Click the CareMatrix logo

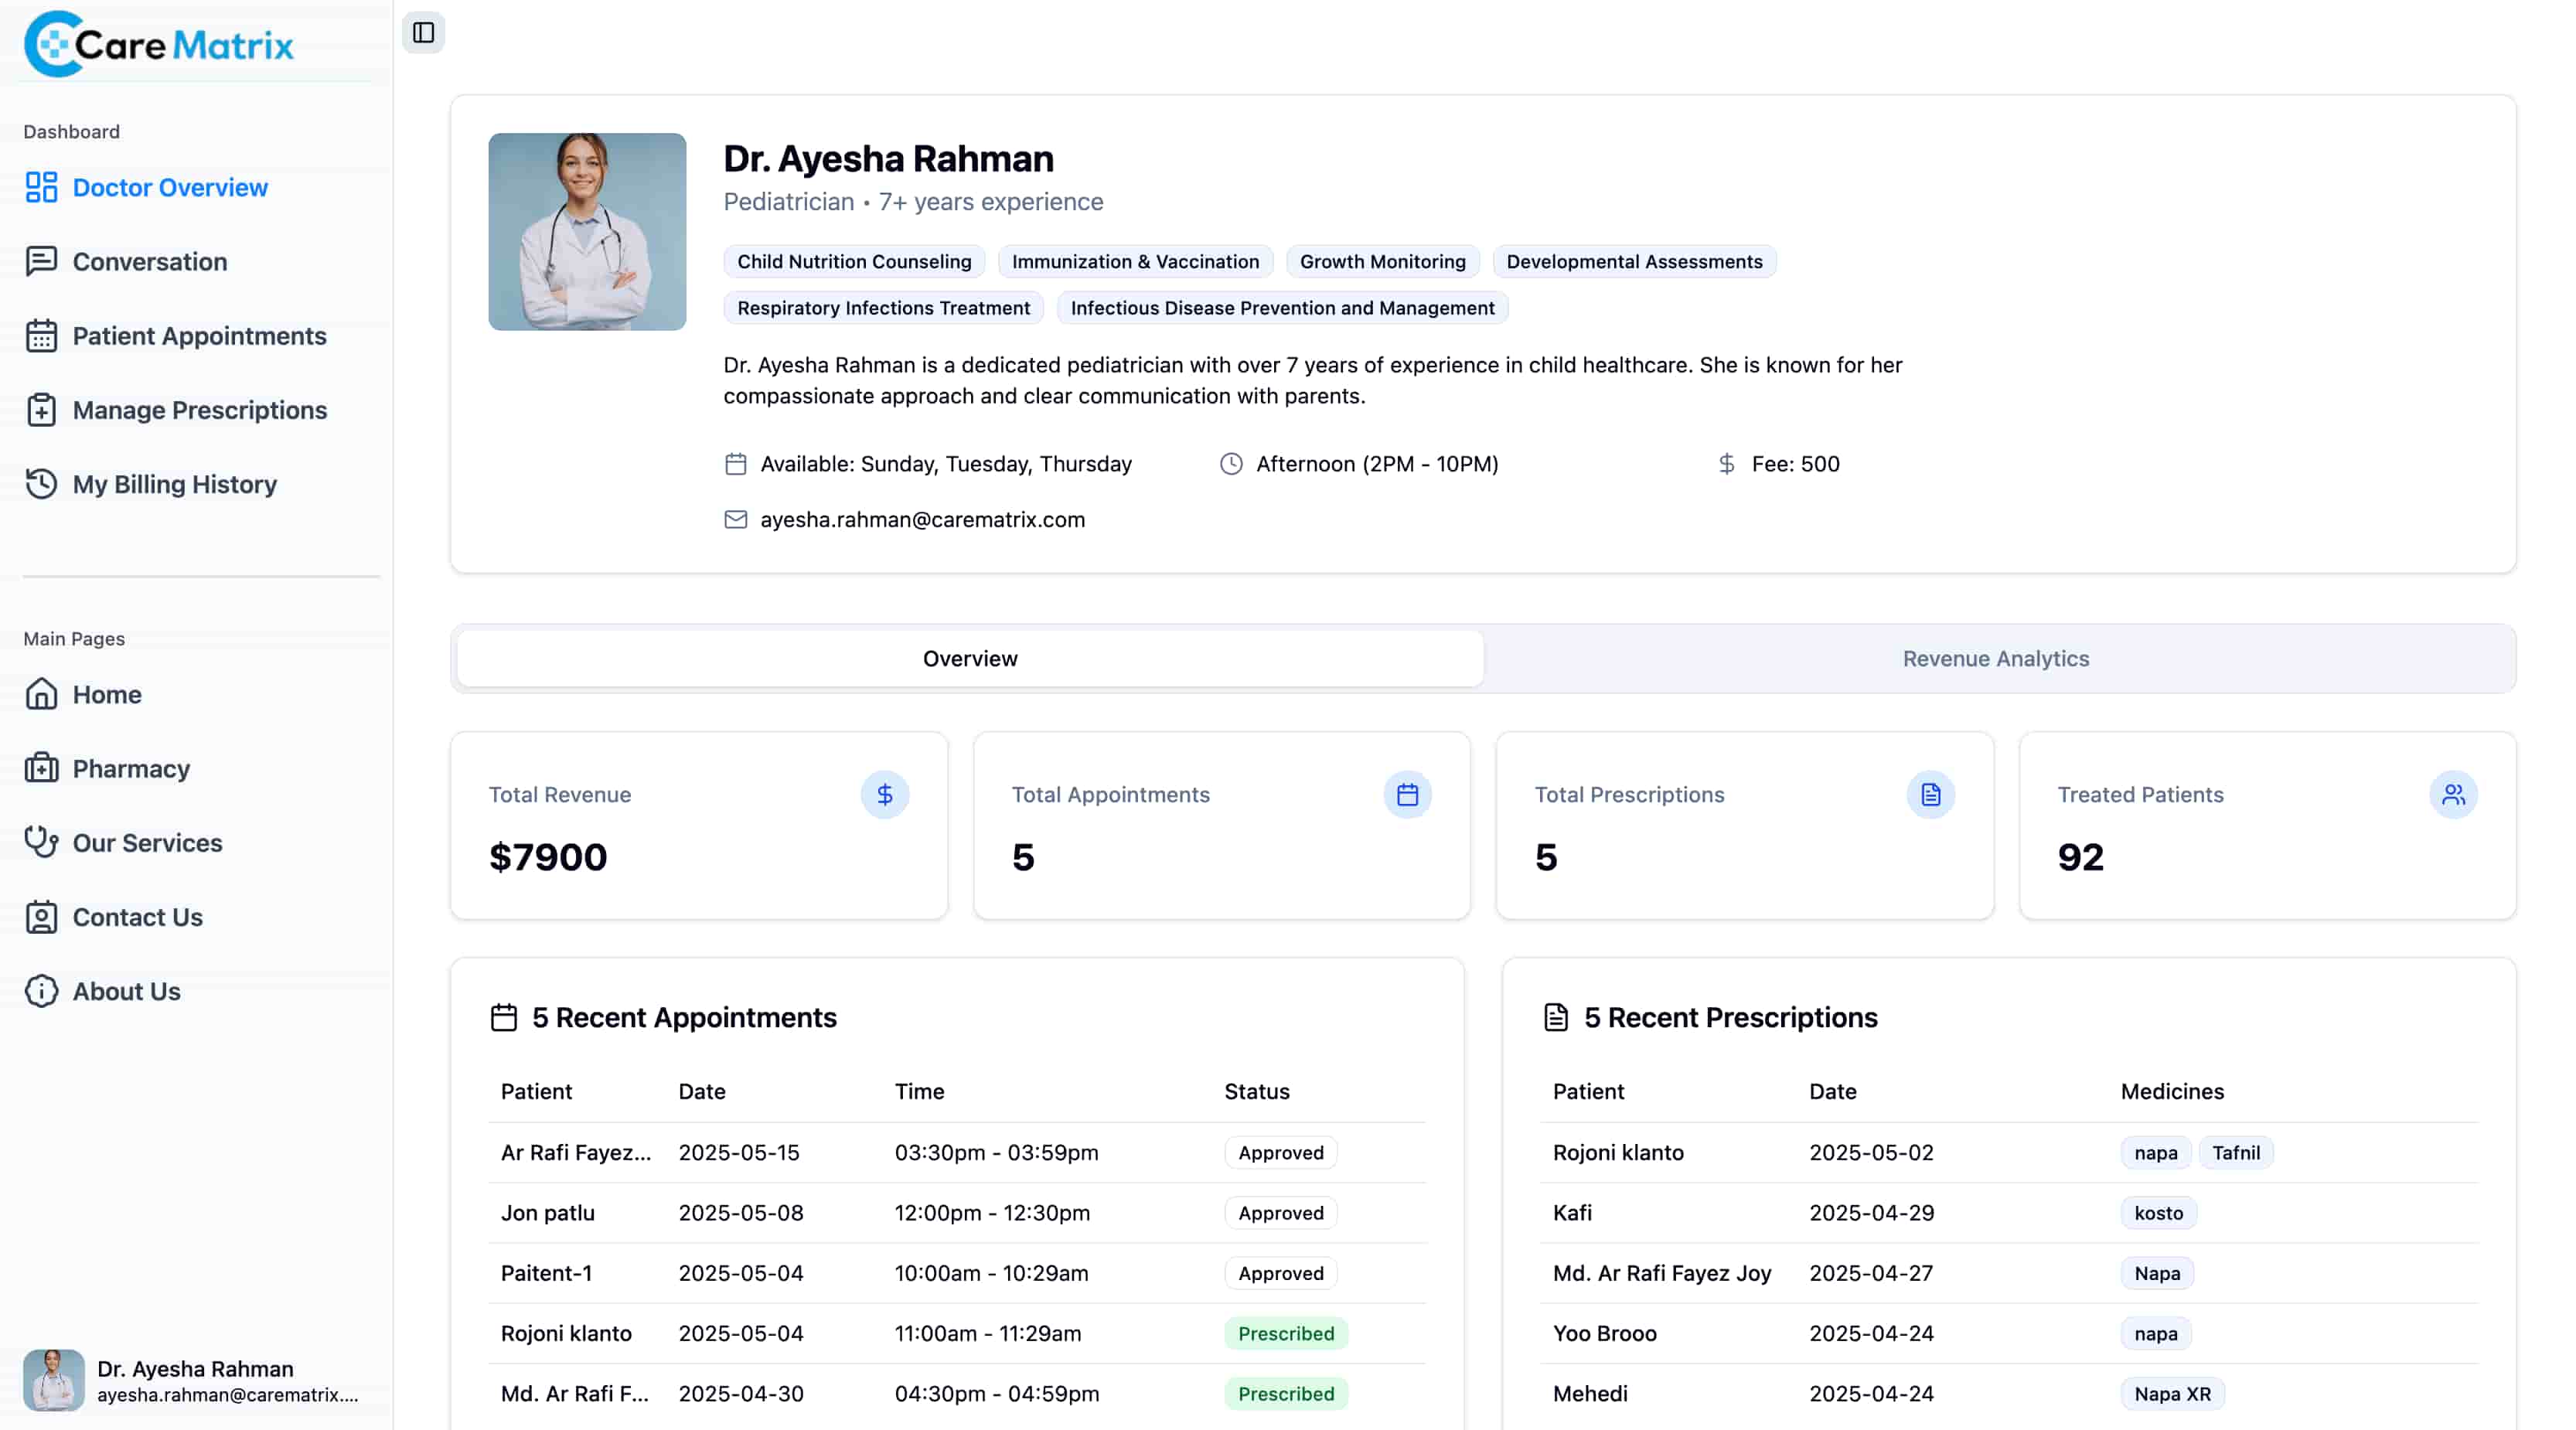[159, 44]
